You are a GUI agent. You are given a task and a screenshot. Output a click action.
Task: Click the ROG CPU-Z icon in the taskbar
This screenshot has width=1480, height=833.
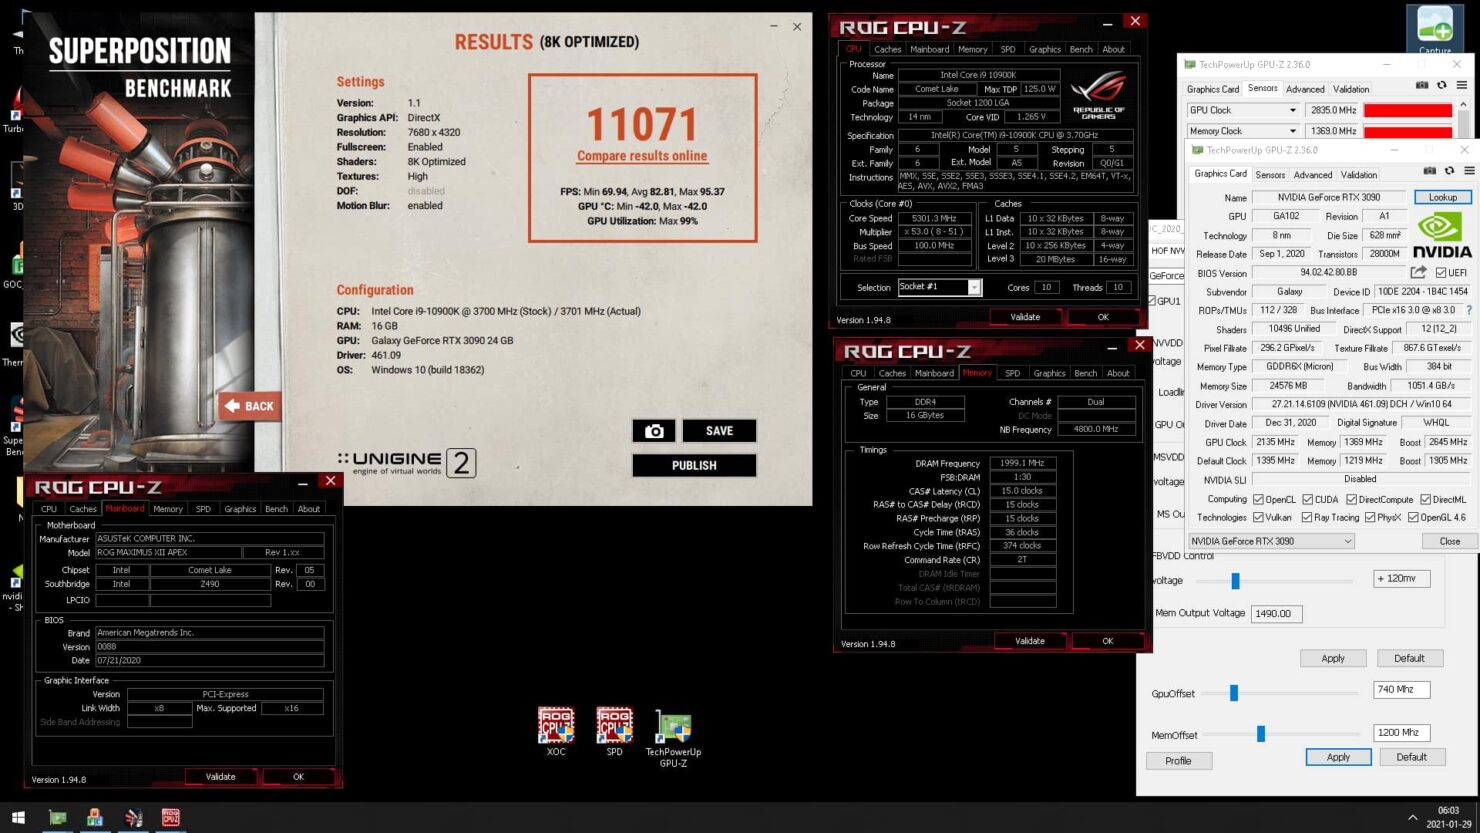pyautogui.click(x=171, y=818)
